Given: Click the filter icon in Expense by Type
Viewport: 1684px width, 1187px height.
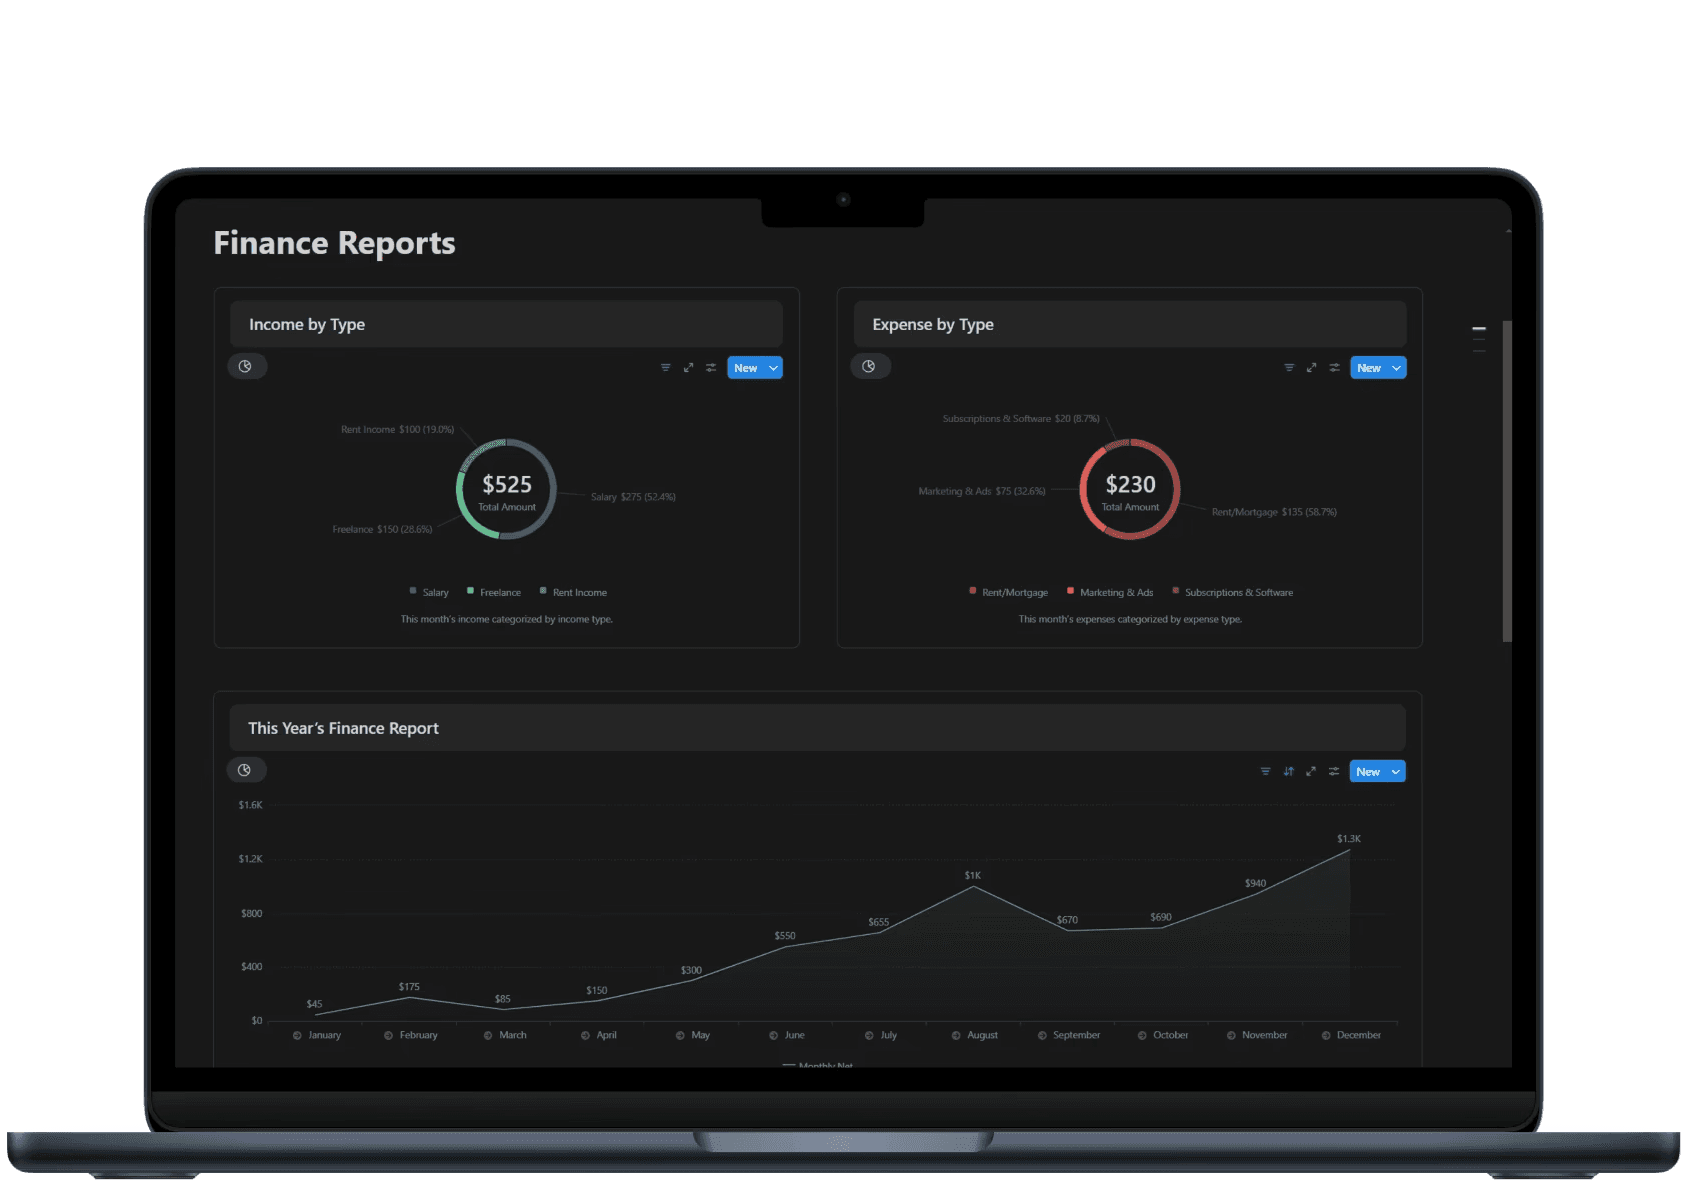Looking at the screenshot, I should pos(1289,368).
